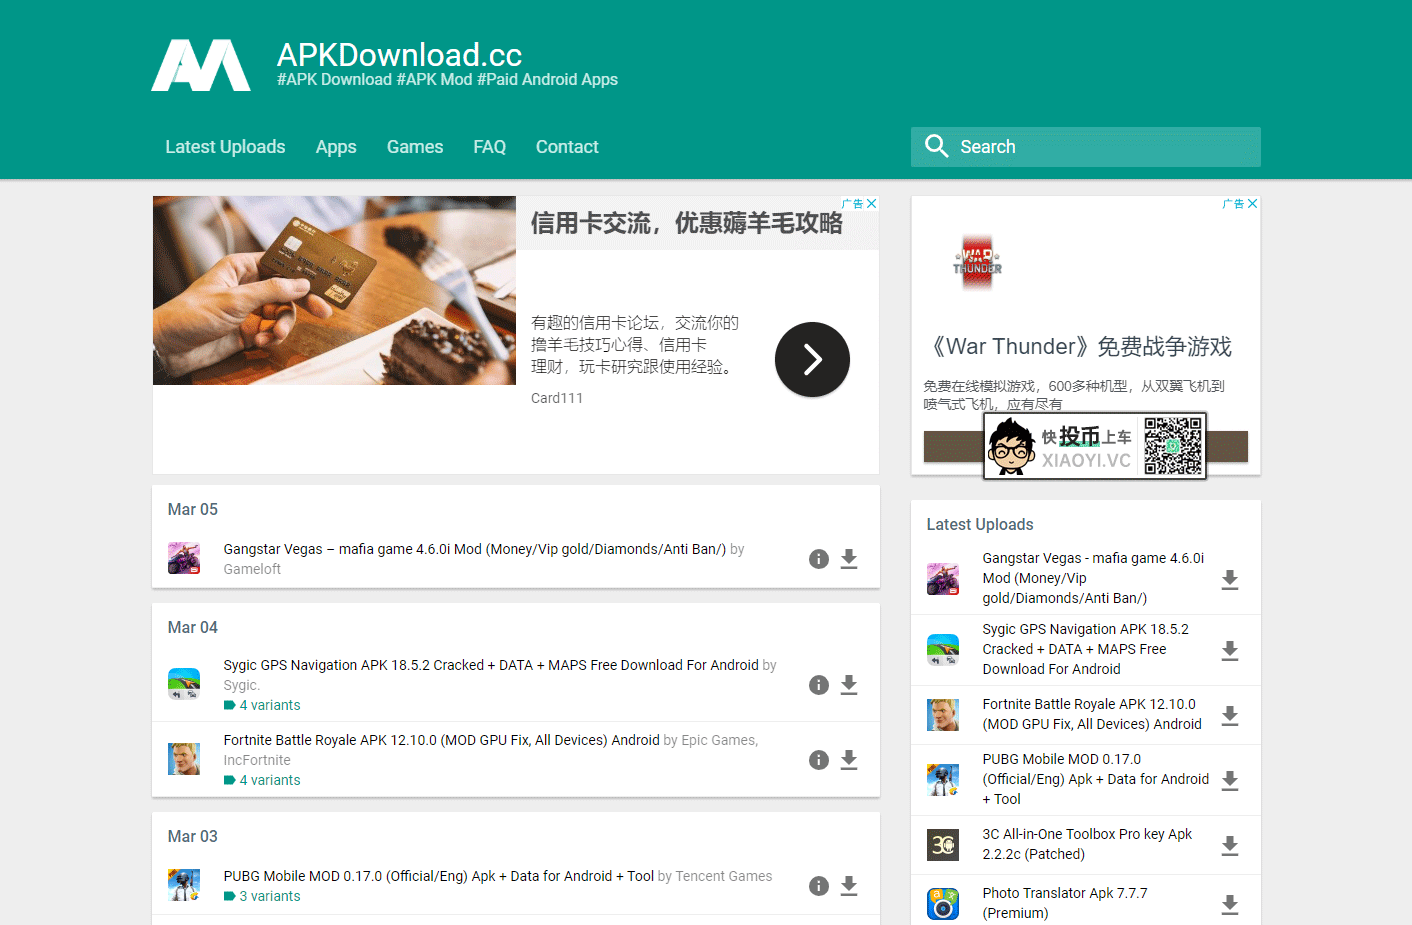Viewport: 1412px width, 925px height.
Task: Download Fortnite Battle Royale from Mar 04 list
Action: click(849, 760)
